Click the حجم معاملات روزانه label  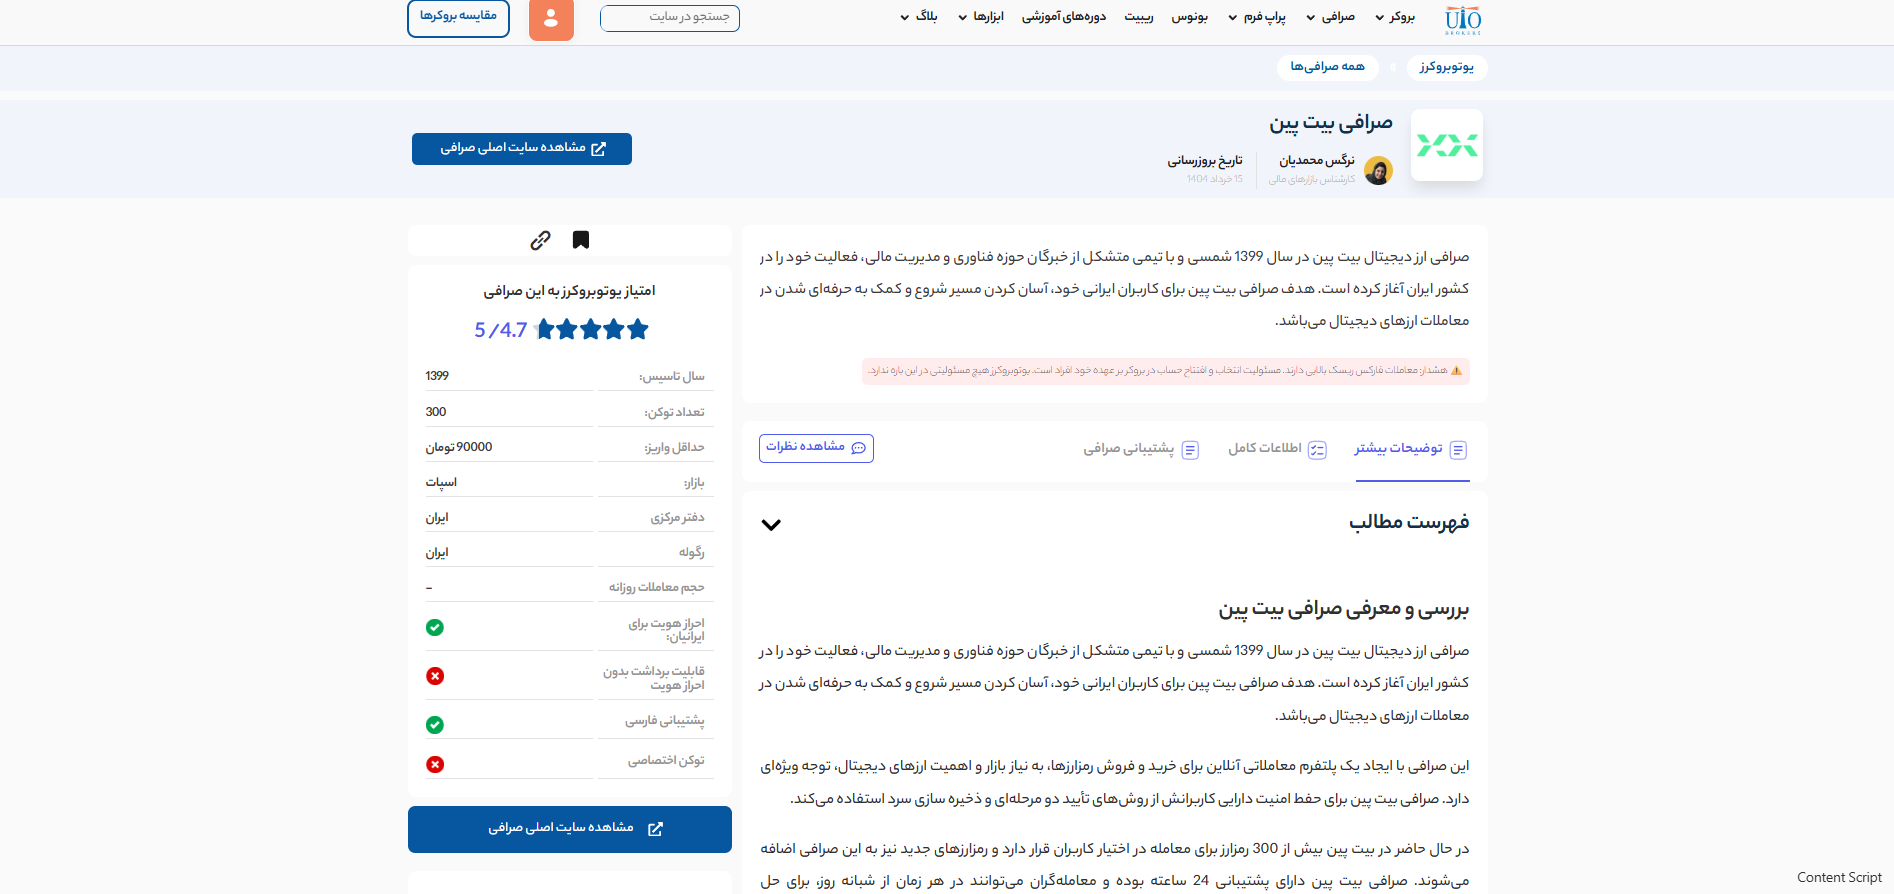[657, 588]
